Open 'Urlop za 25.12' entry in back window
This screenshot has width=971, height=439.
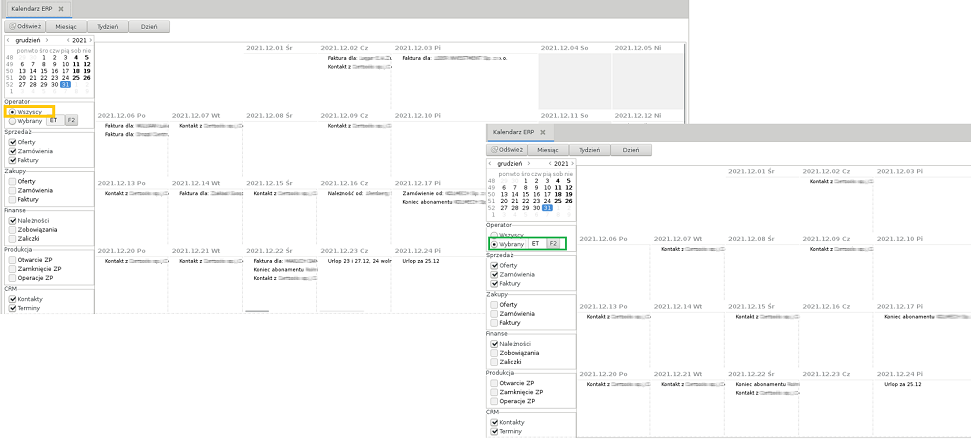tap(421, 261)
